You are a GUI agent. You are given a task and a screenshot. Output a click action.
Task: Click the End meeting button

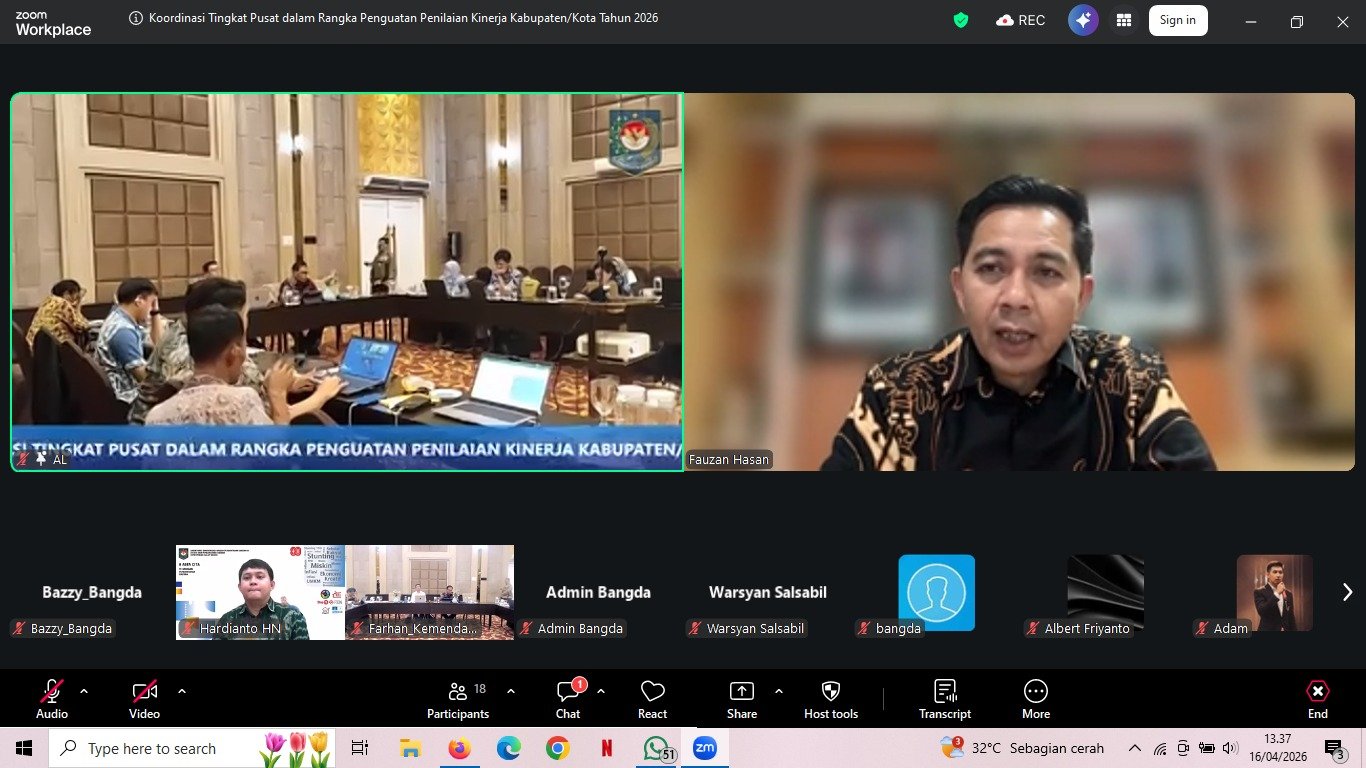1317,698
